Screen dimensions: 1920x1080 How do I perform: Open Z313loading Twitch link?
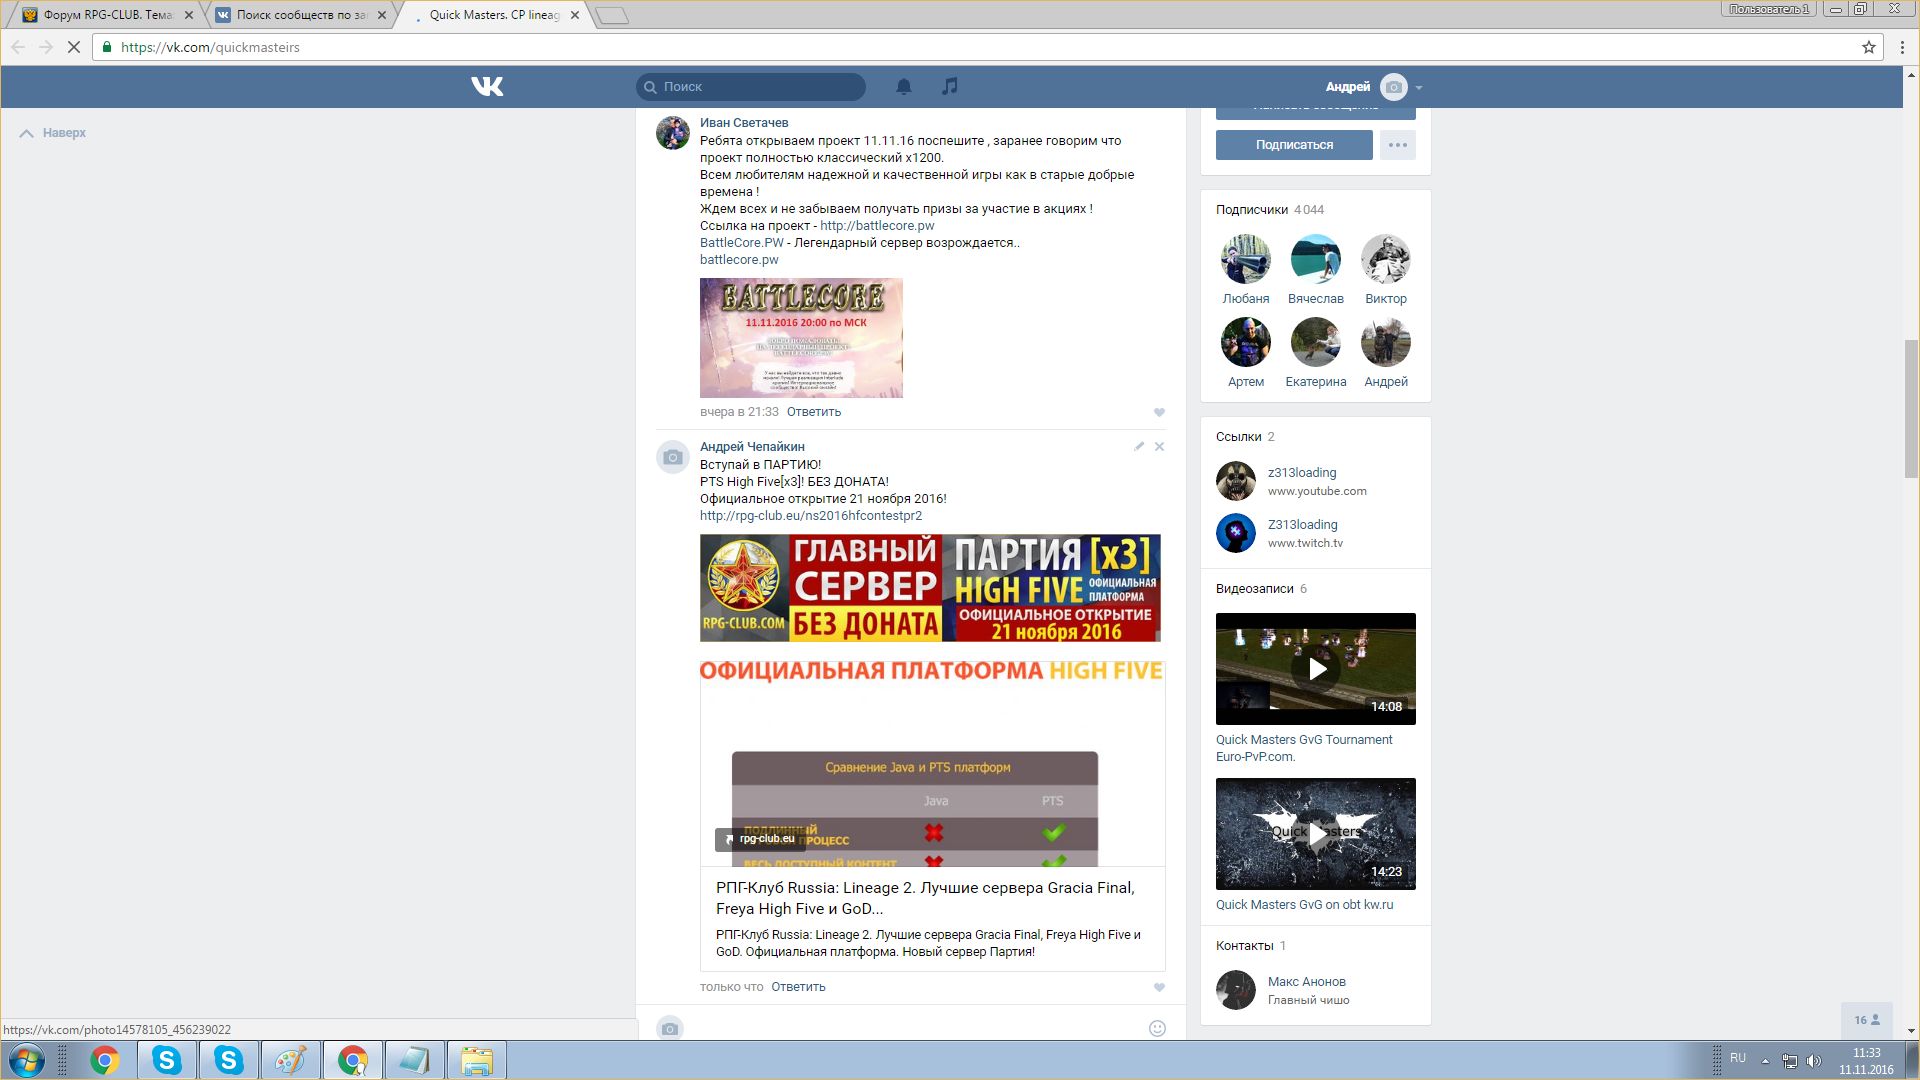coord(1302,525)
